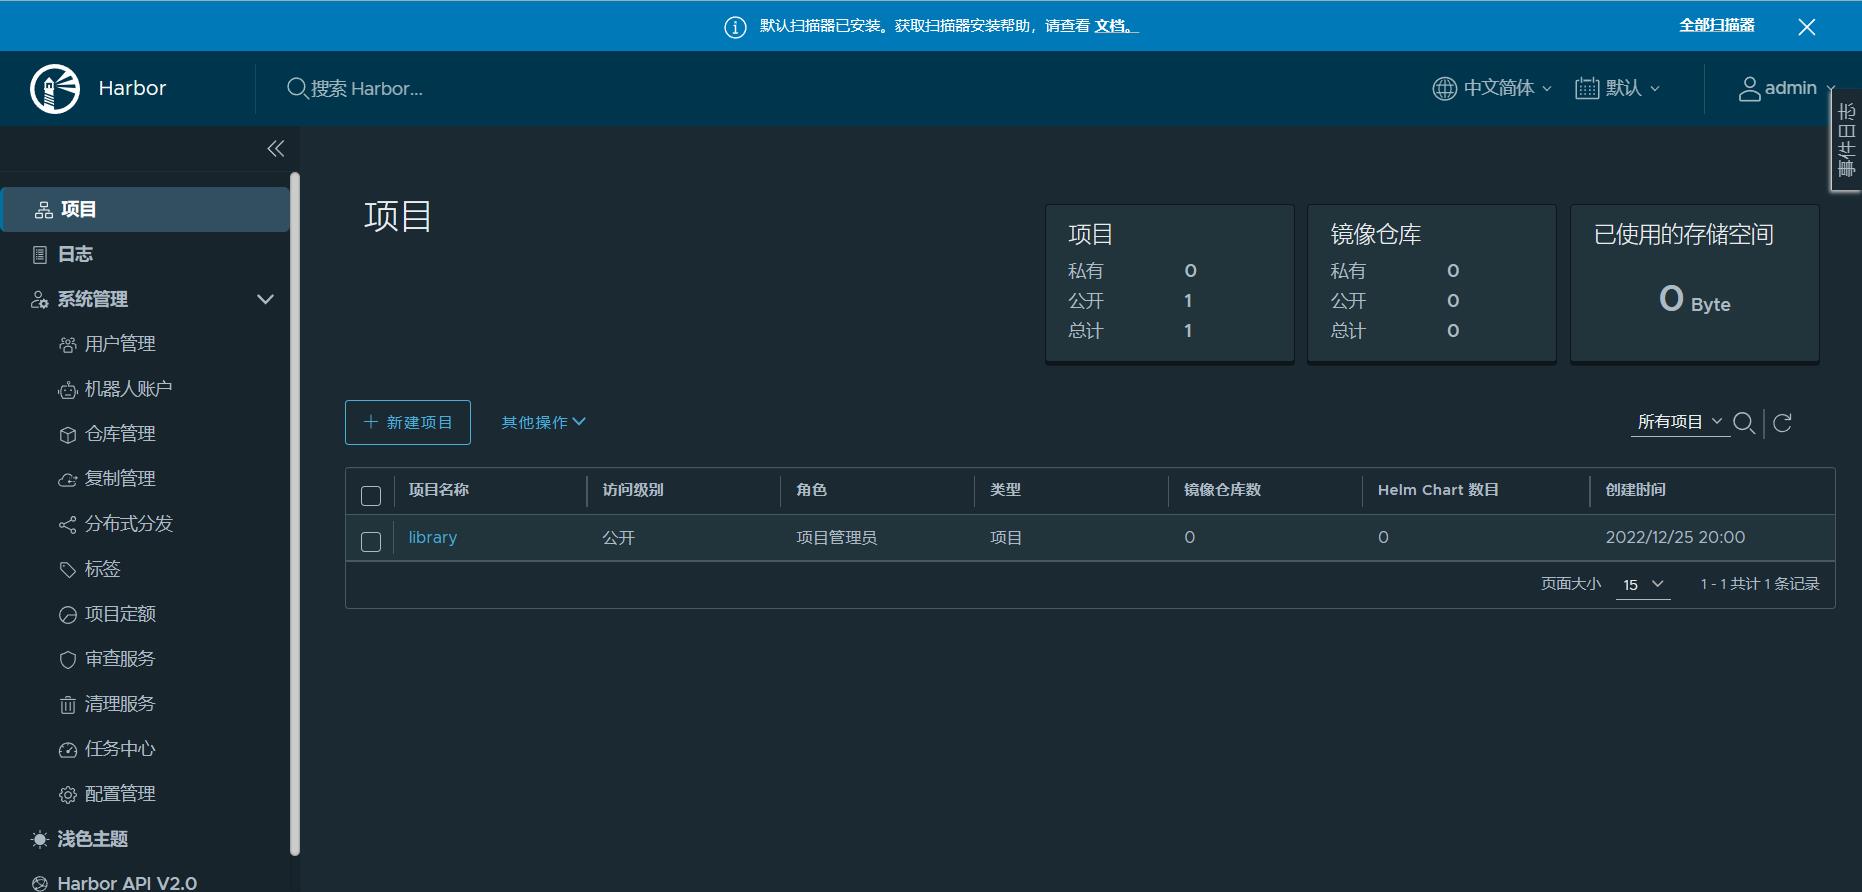Click the 0 Byte storage value
This screenshot has height=892, width=1862.
pyautogui.click(x=1695, y=299)
